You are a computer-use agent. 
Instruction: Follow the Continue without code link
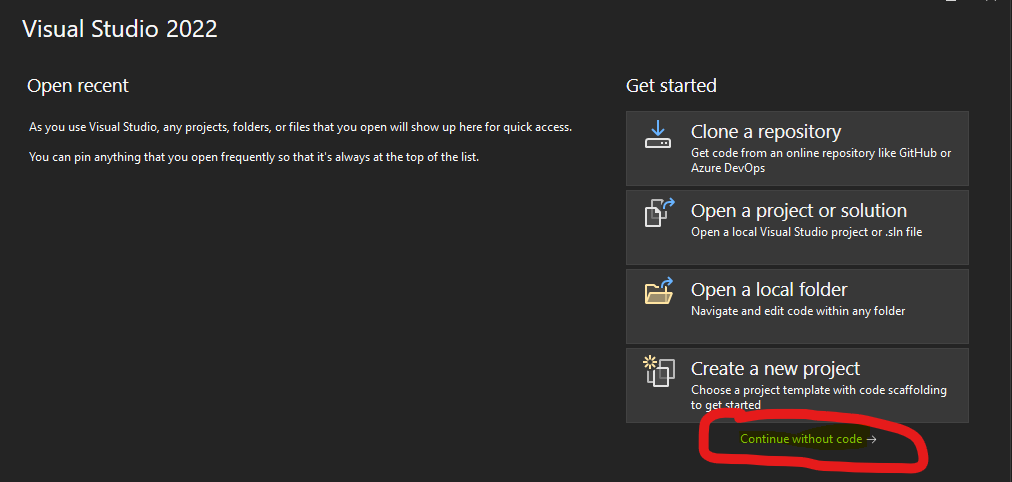click(808, 439)
